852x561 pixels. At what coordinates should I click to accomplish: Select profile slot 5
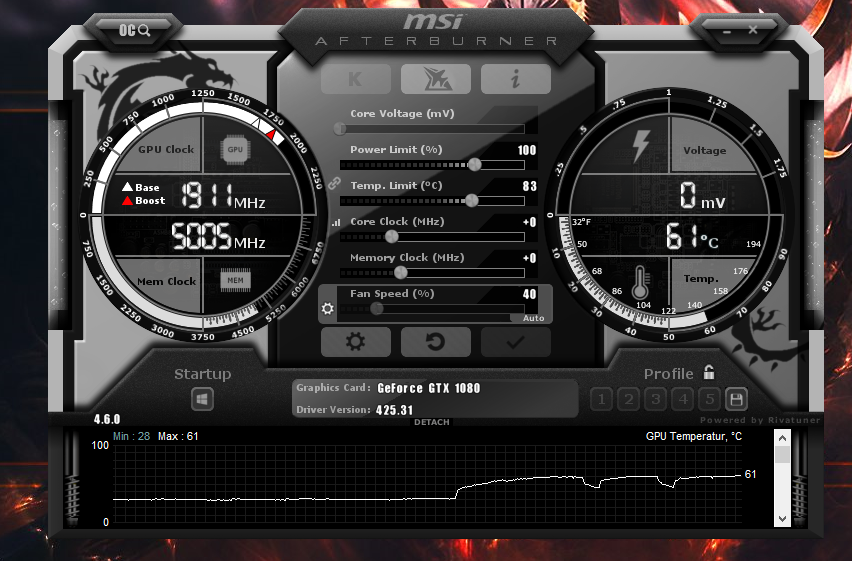point(710,400)
